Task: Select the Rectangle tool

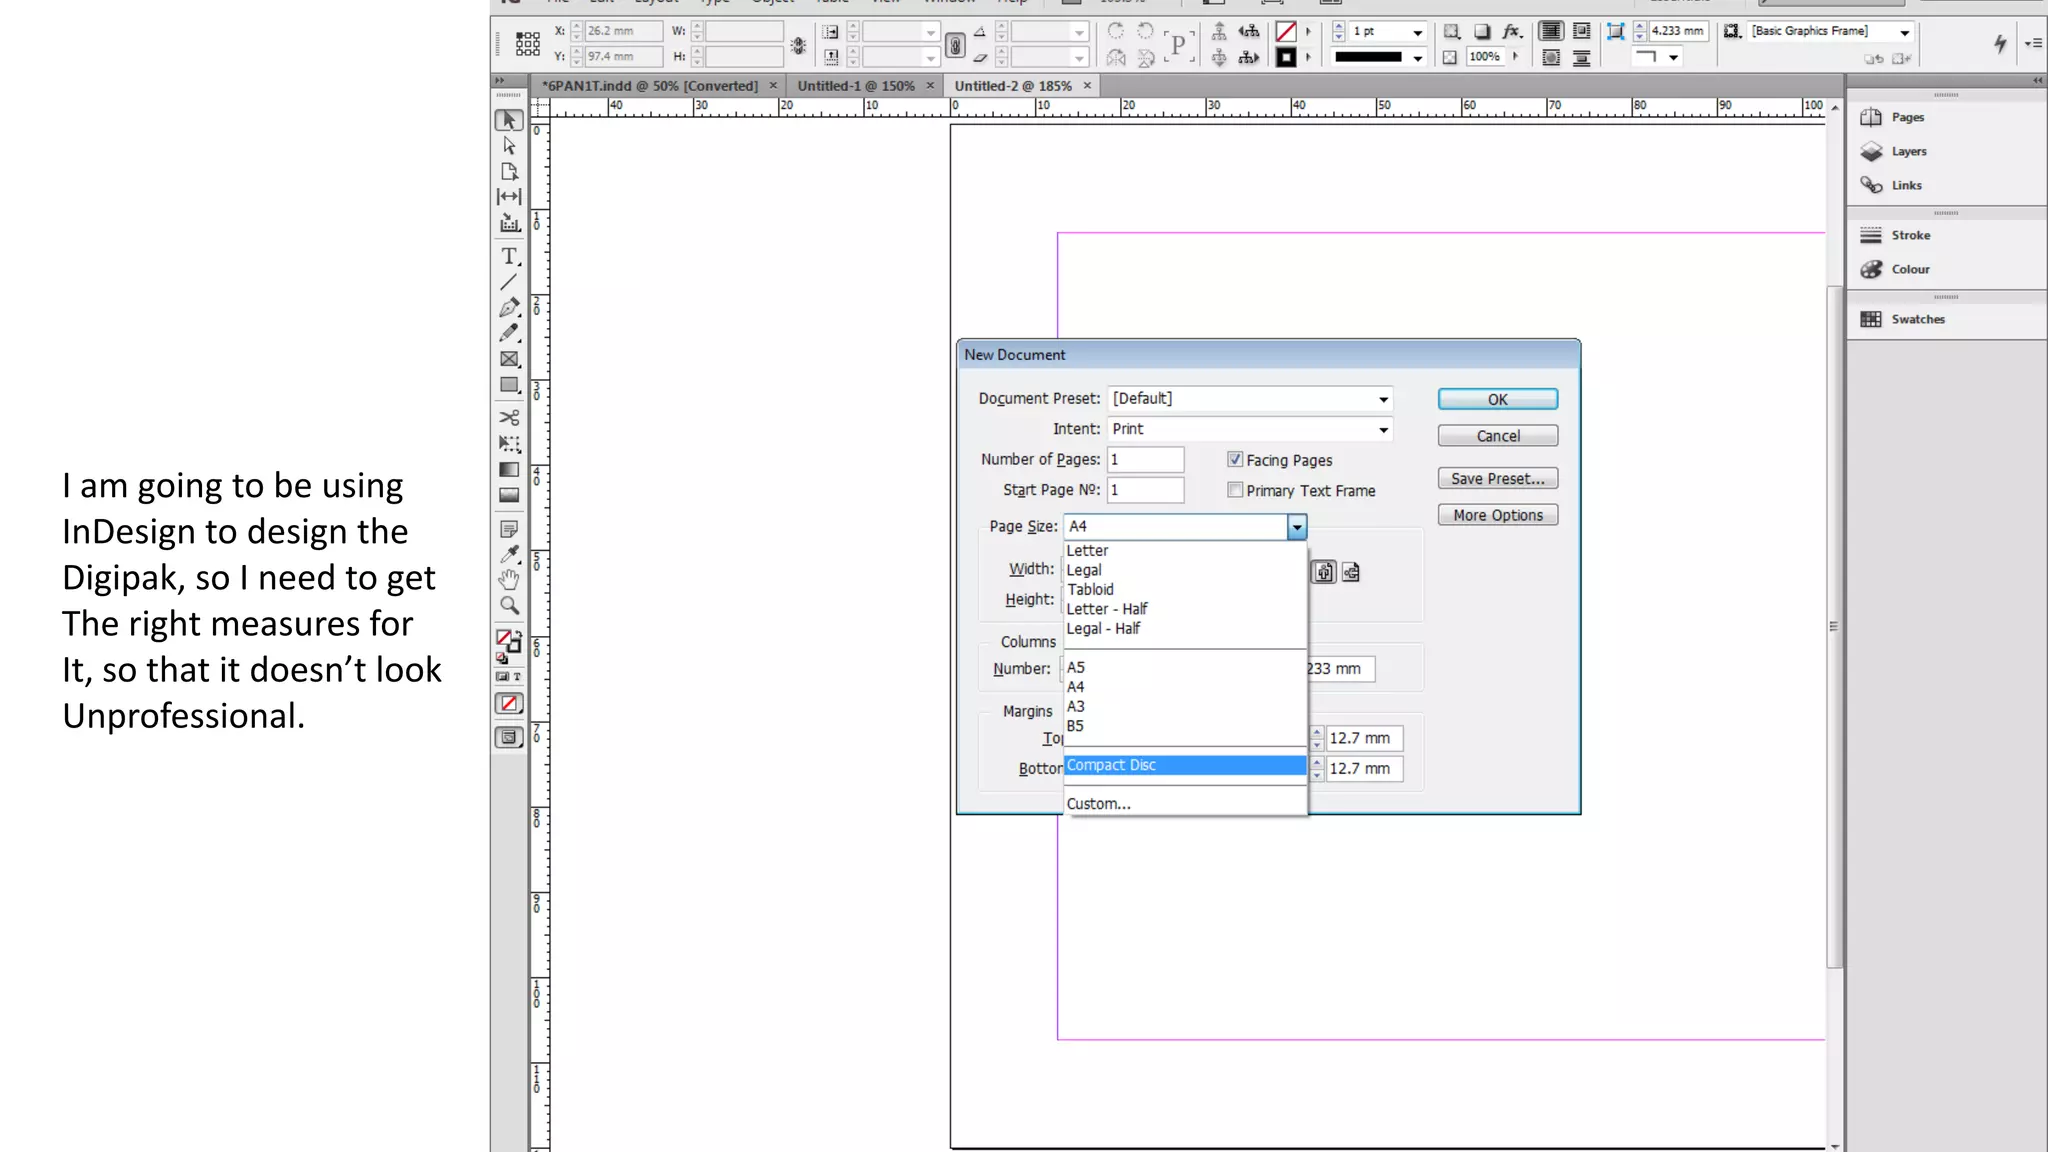Action: pyautogui.click(x=509, y=385)
